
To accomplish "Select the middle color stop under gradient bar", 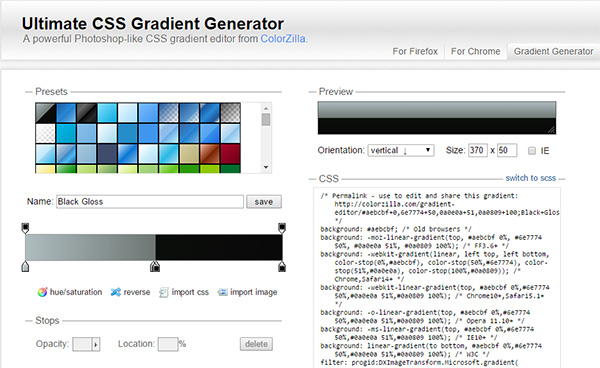I will tap(155, 266).
